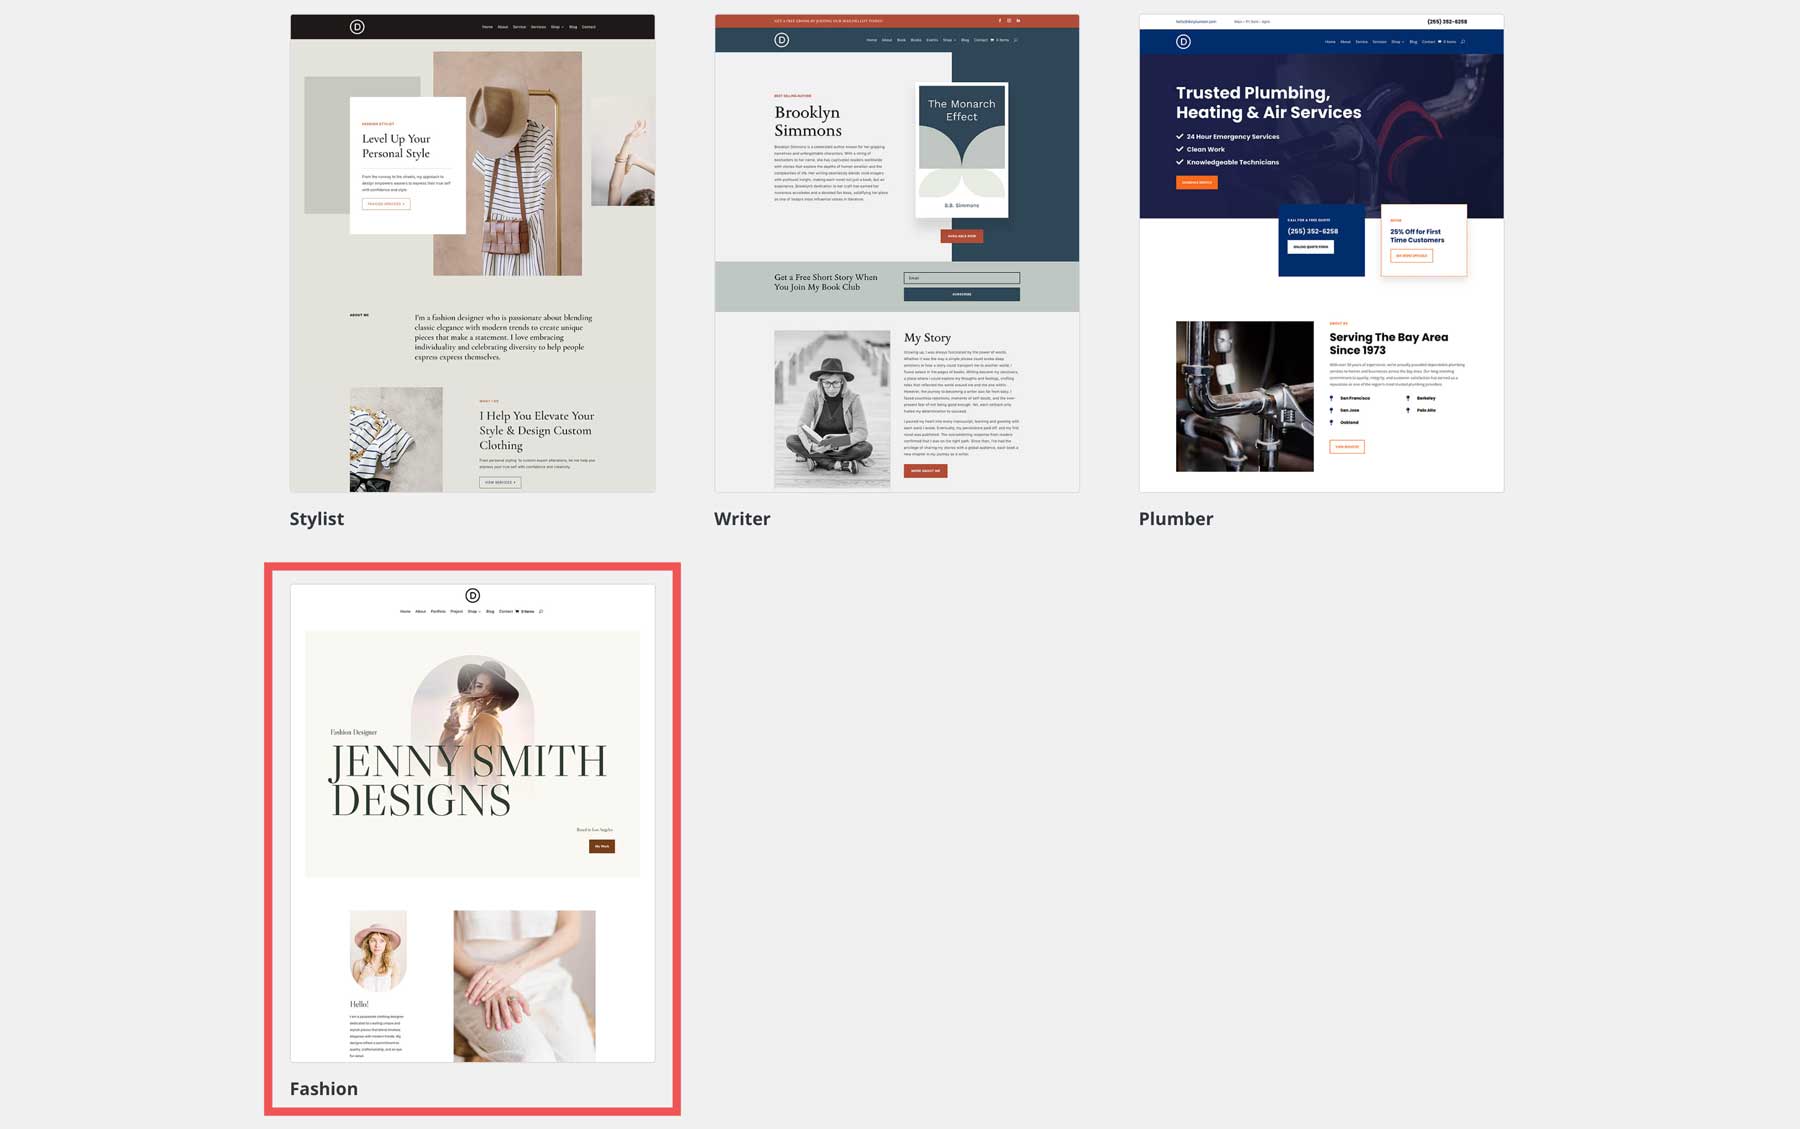Click the Divi logo in the Fashion template header
The height and width of the screenshot is (1129, 1800).
[472, 597]
